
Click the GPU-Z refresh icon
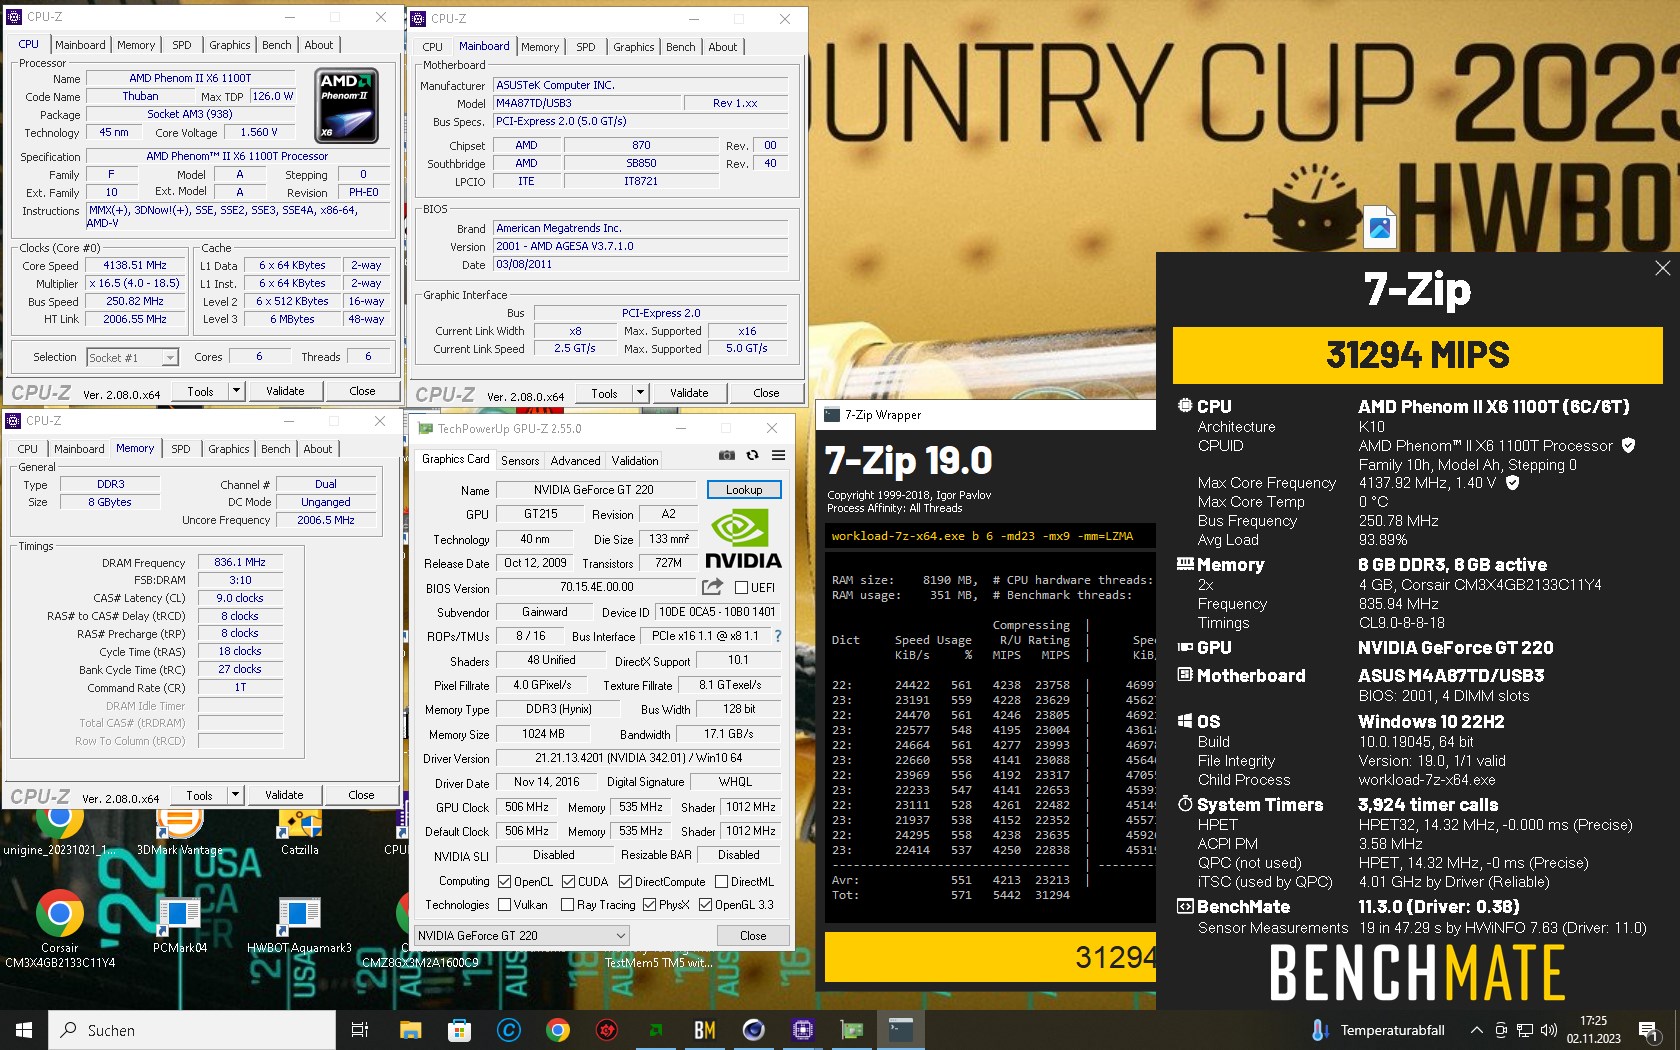click(752, 456)
